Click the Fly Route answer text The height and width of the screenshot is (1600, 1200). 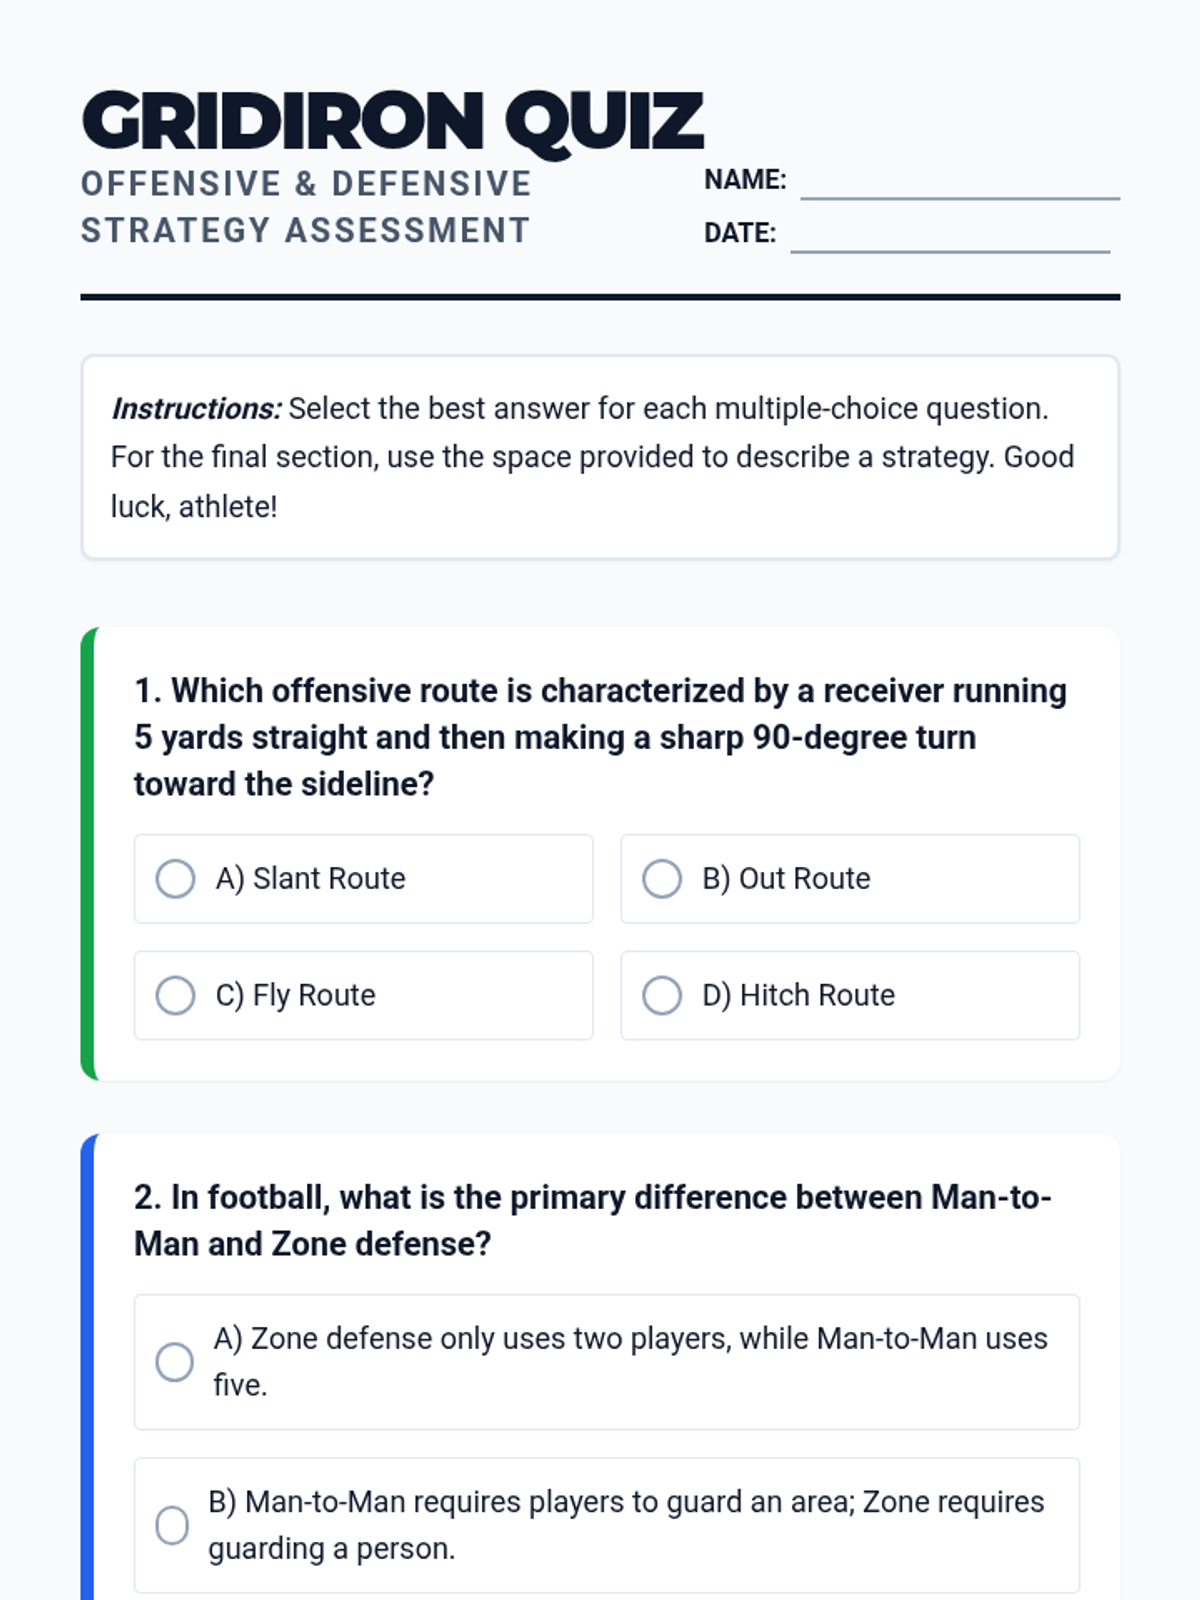(x=296, y=995)
